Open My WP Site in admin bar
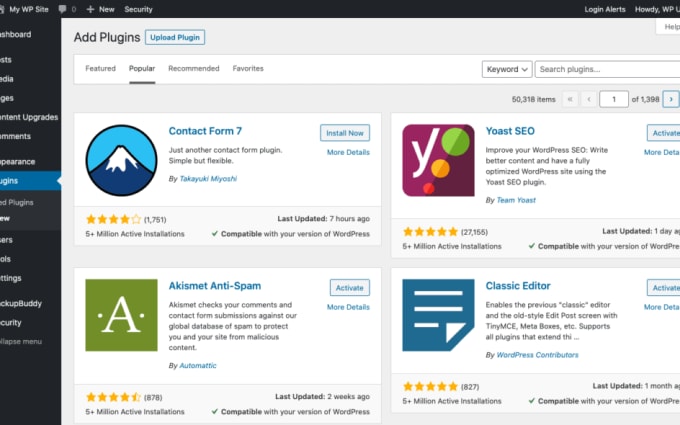The height and width of the screenshot is (425, 680). click(24, 9)
